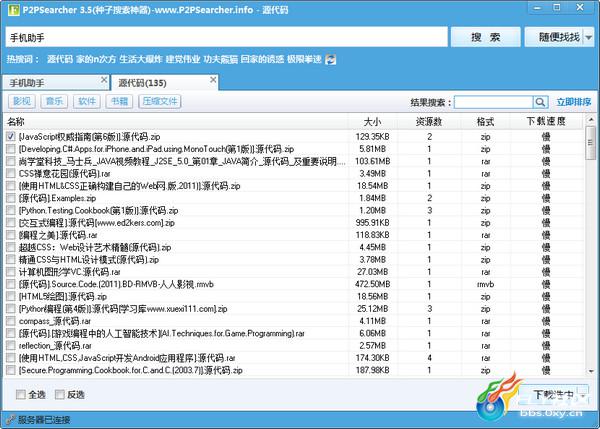Tick checkbox for 编程之美 源代码.rar
This screenshot has width=600, height=429.
(11, 235)
